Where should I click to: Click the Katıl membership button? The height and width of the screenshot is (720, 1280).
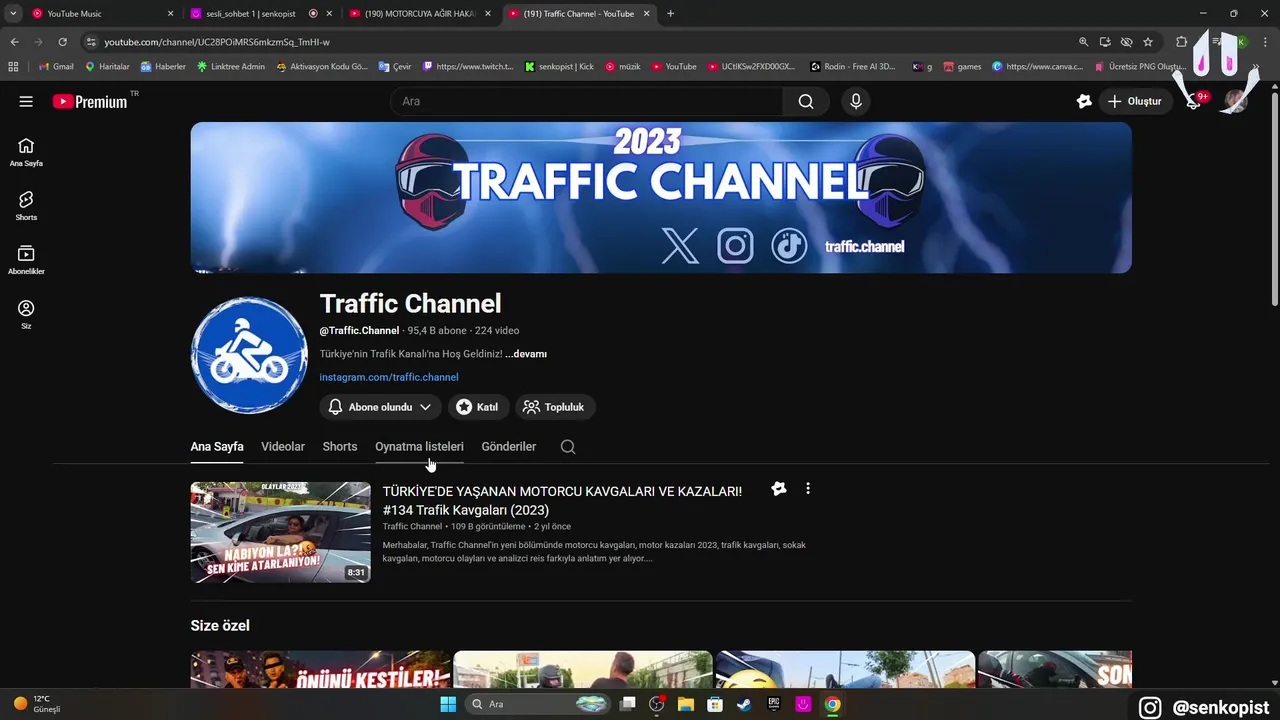pos(477,407)
